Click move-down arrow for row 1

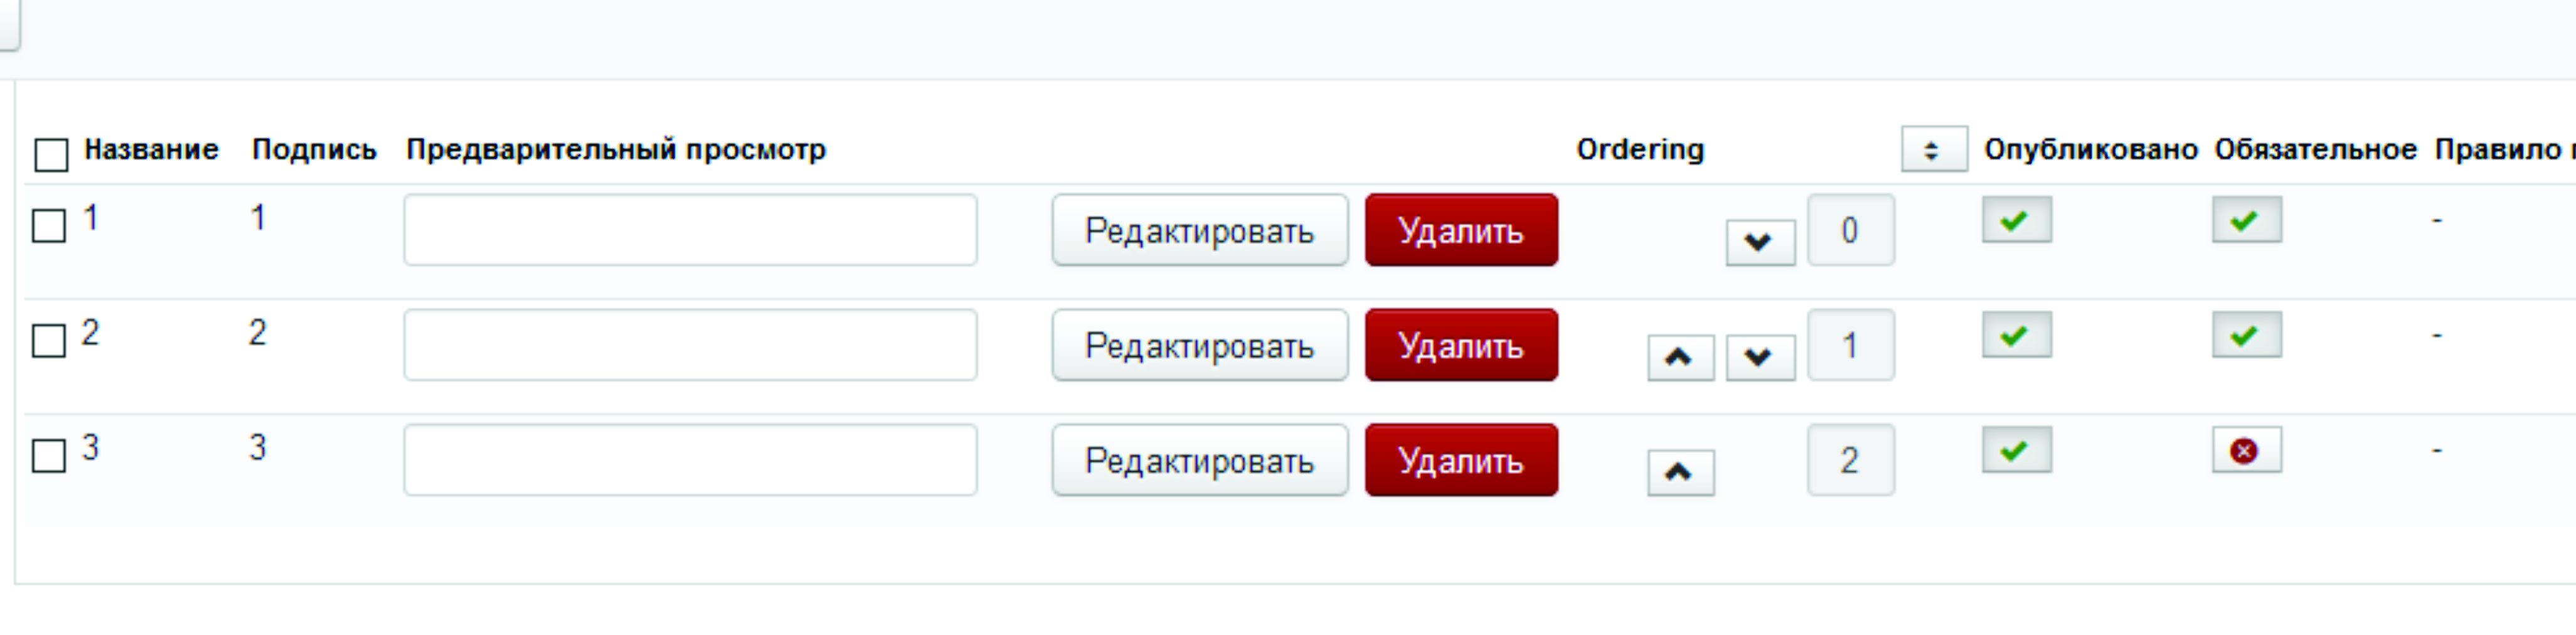tap(1759, 242)
